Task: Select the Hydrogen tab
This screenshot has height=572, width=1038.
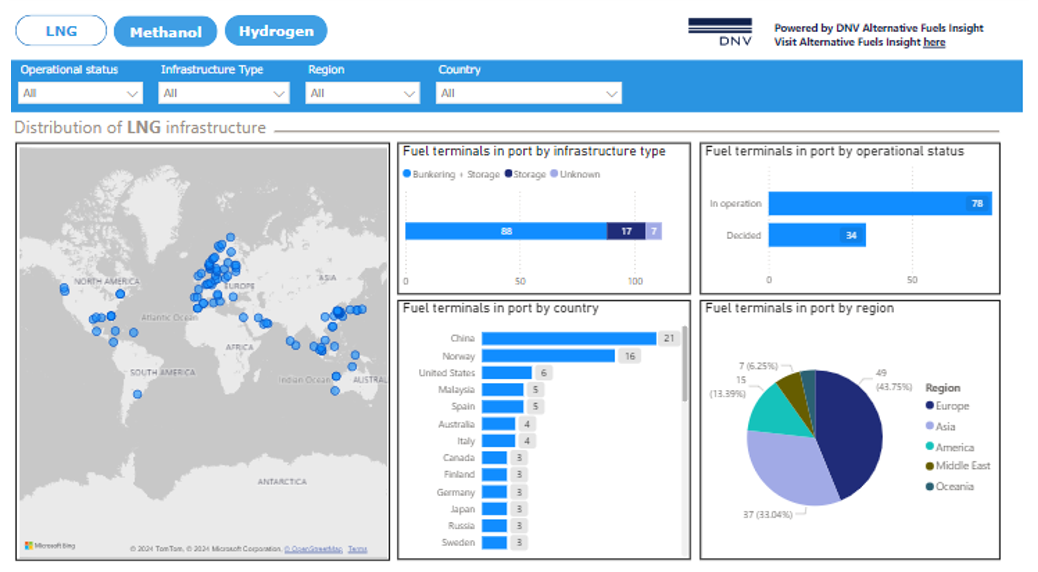Action: pyautogui.click(x=275, y=31)
